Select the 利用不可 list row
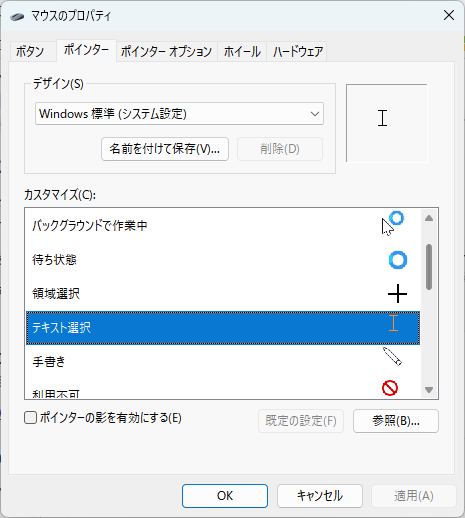Screen dimensions: 465x518 [x=223, y=389]
